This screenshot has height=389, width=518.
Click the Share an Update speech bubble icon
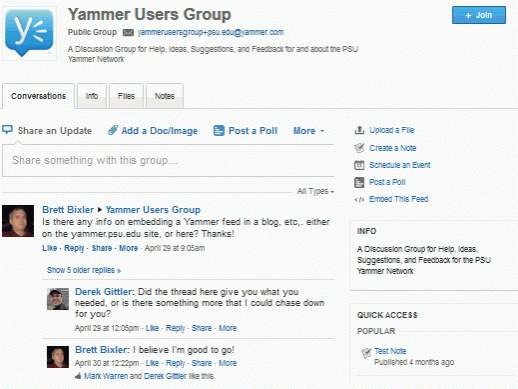point(7,129)
